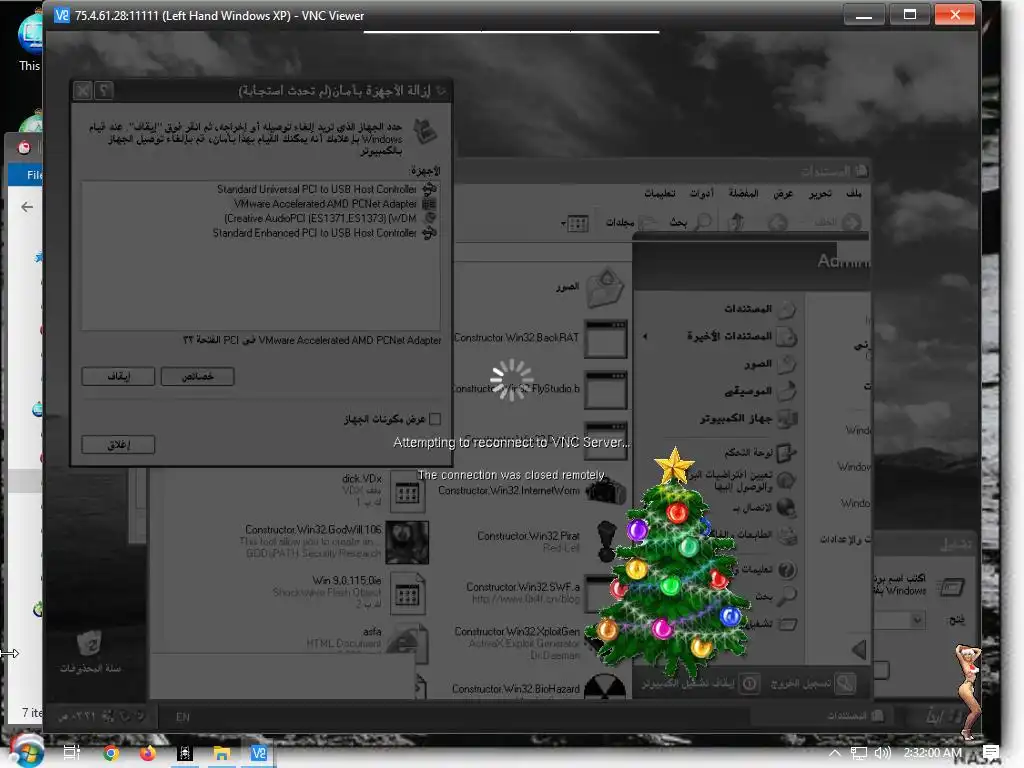Image resolution: width=1024 pixels, height=768 pixels.
Task: Click the بحث (Search) magnifier in Explorer toolbar
Action: [x=703, y=223]
